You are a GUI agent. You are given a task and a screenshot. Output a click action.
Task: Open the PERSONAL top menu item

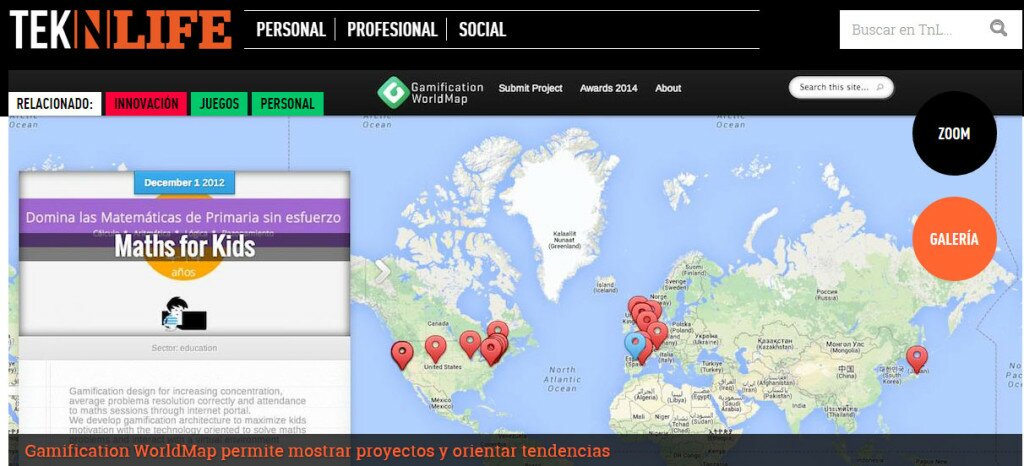[290, 30]
